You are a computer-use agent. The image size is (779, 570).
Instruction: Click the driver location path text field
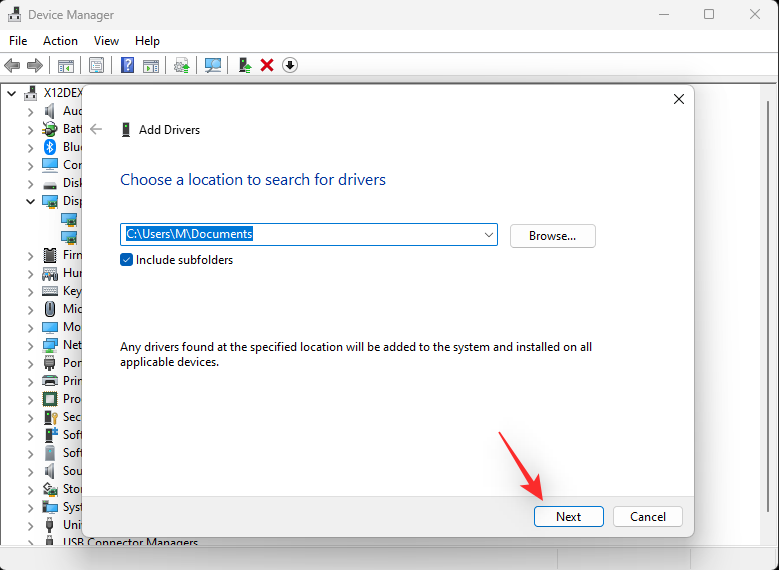coord(300,235)
